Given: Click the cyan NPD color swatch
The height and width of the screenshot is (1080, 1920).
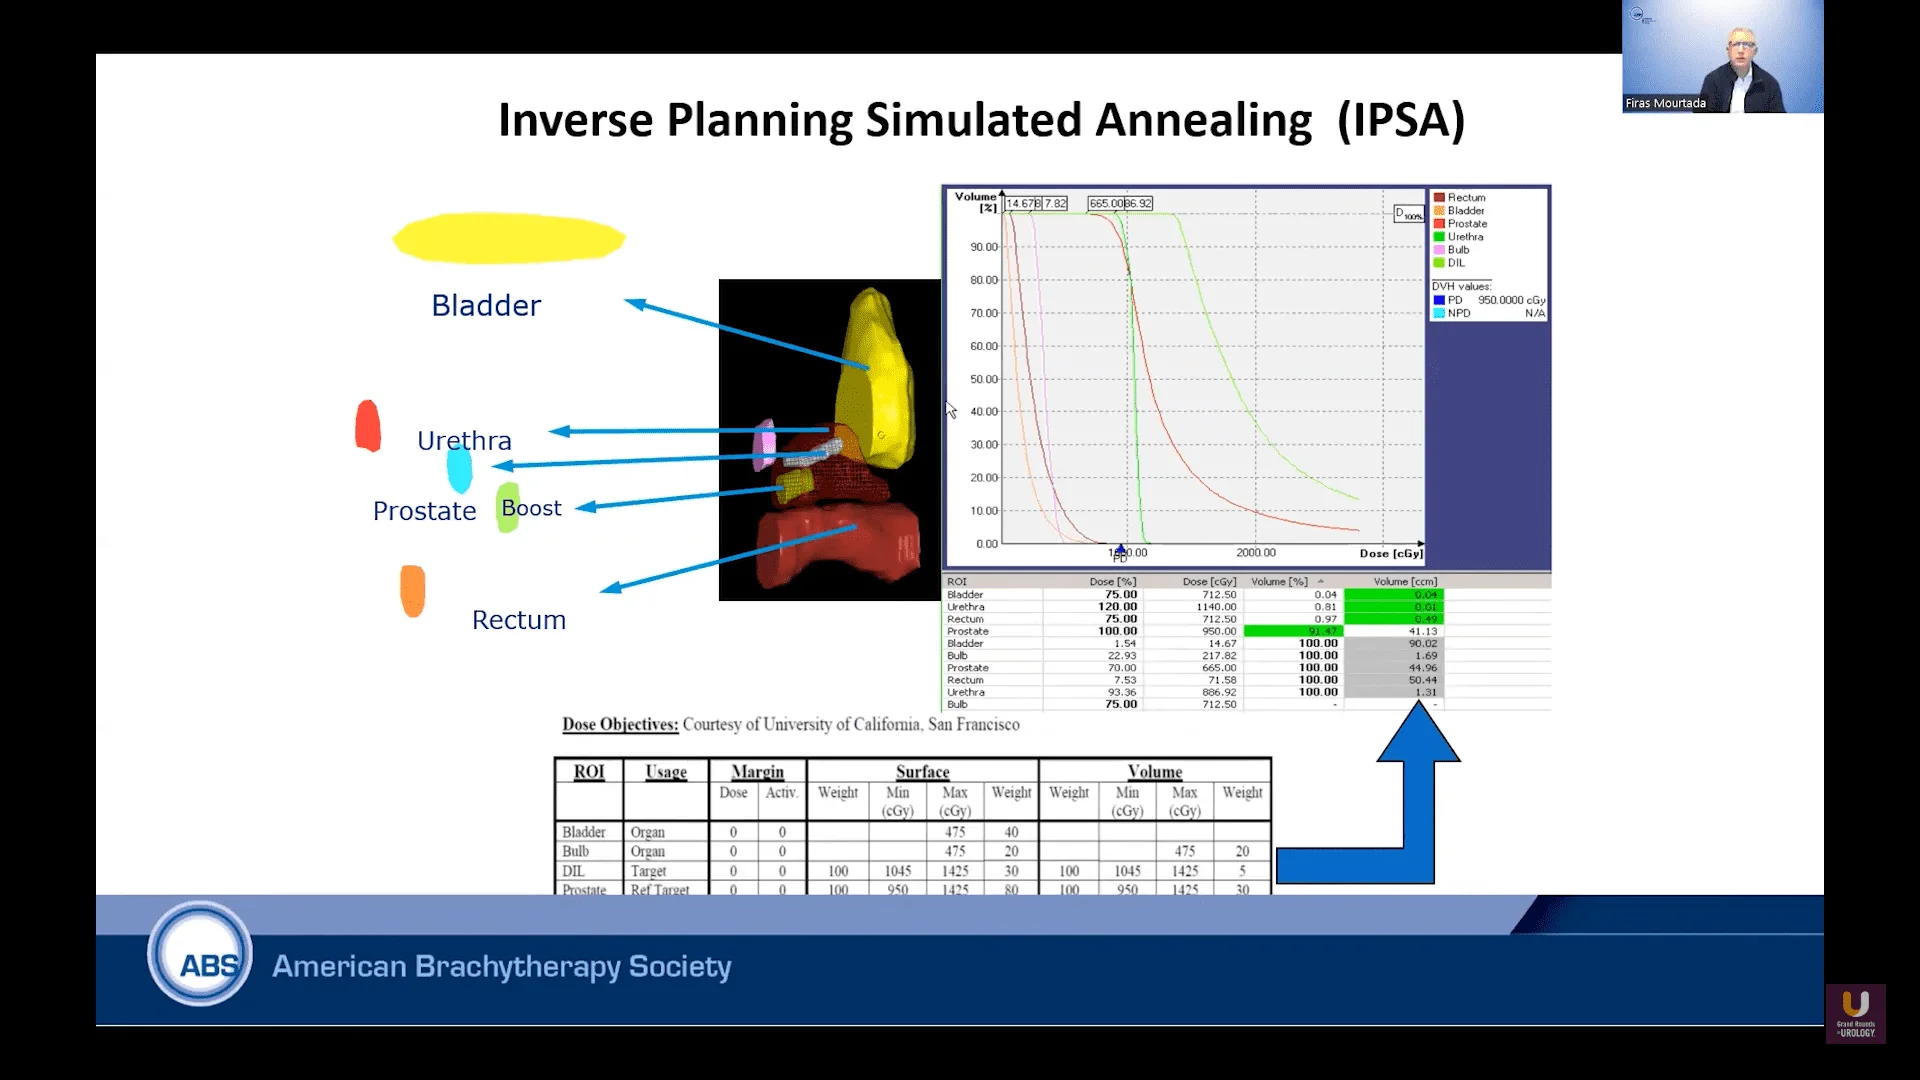Looking at the screenshot, I should (1439, 313).
